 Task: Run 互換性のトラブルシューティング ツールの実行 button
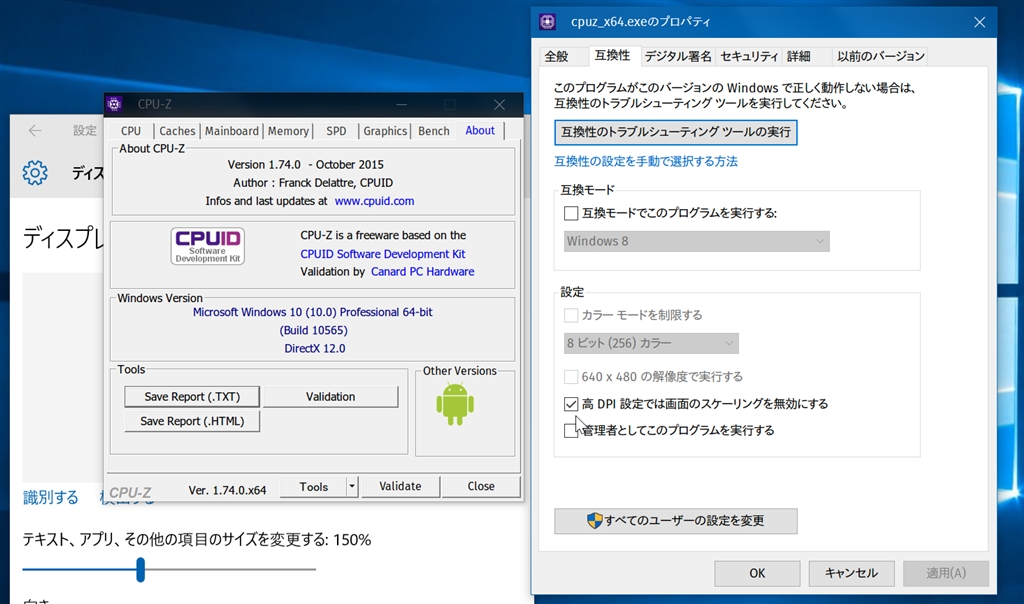676,132
